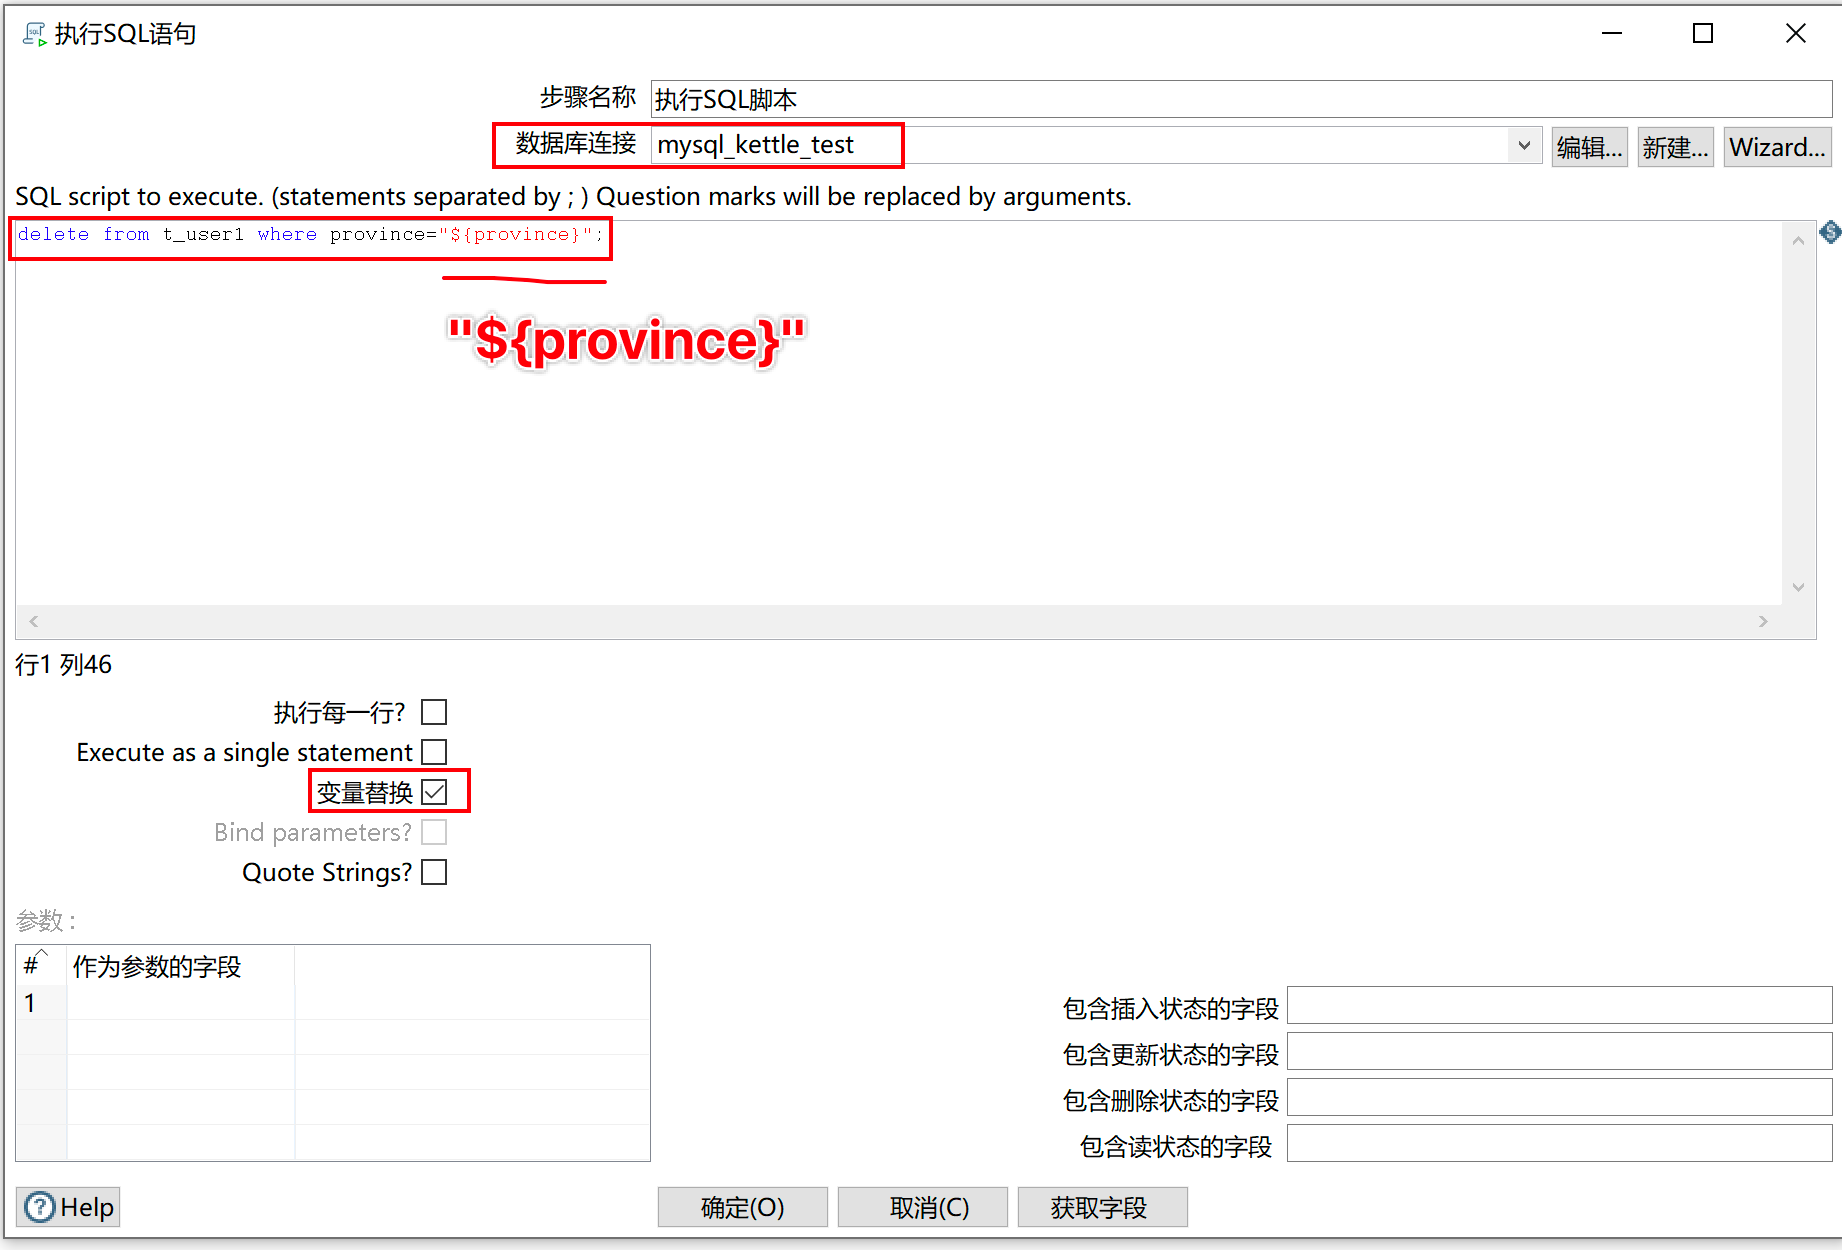
Task: Open Help via question mark icon
Action: [40, 1207]
